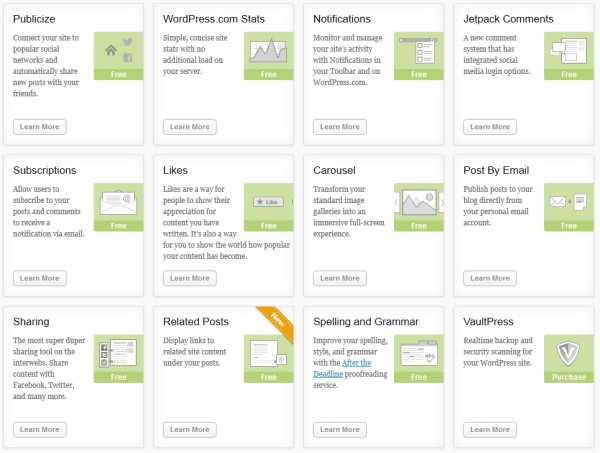Image resolution: width=600 pixels, height=453 pixels.
Task: Click the WordPress.com Stats graph icon
Action: click(x=269, y=51)
